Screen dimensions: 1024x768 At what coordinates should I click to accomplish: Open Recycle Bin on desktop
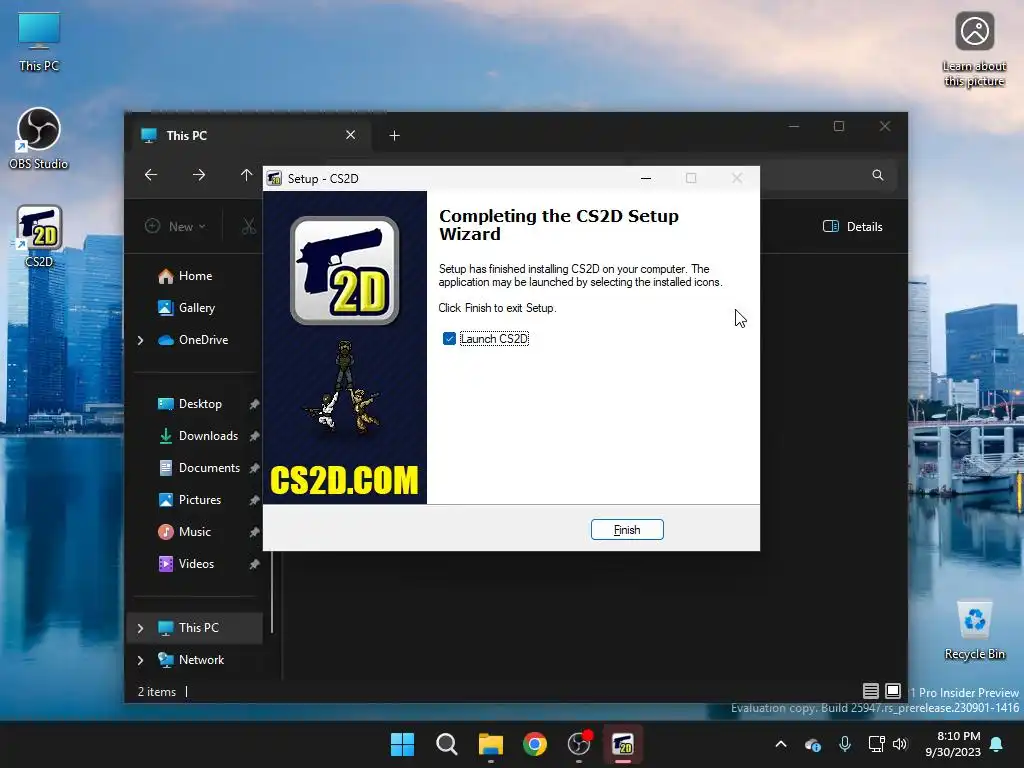(x=974, y=630)
